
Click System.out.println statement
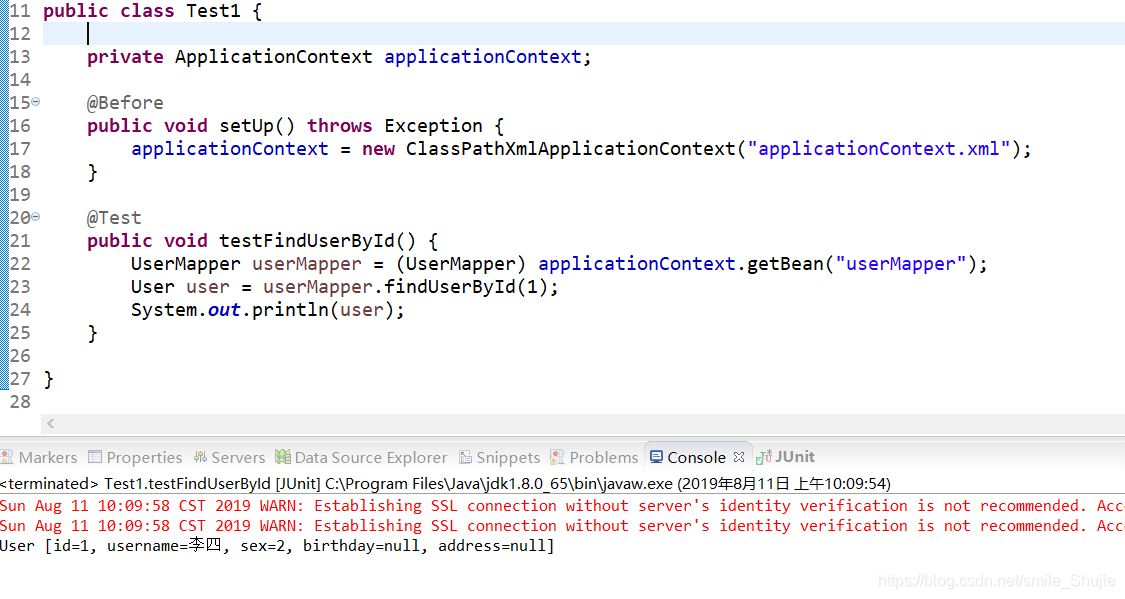click(x=267, y=310)
